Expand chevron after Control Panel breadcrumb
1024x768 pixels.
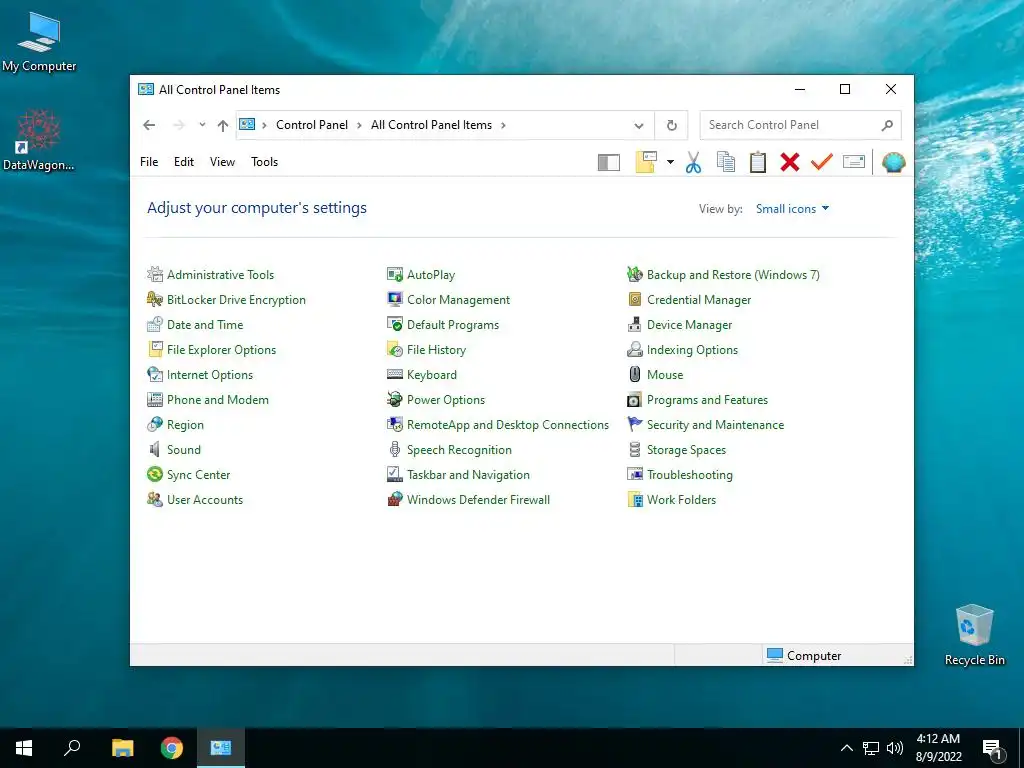[x=359, y=125]
